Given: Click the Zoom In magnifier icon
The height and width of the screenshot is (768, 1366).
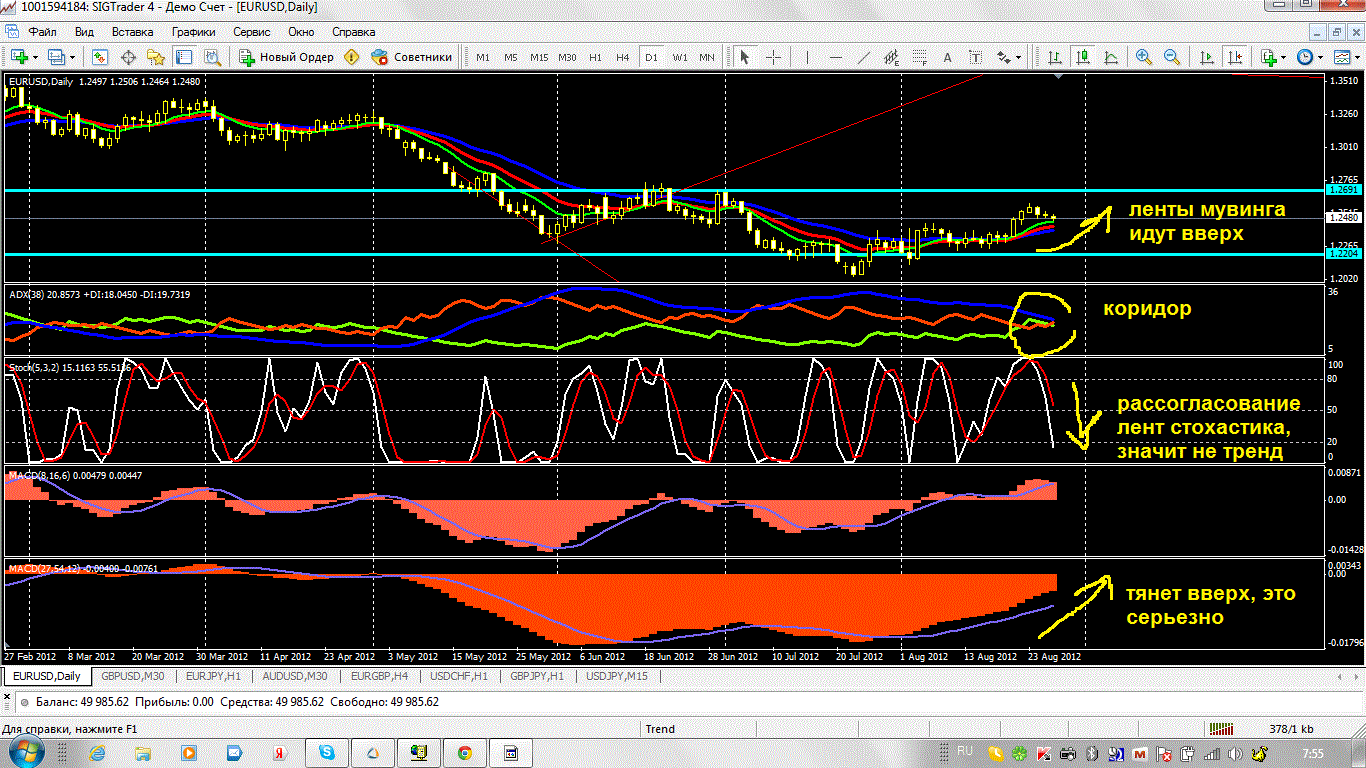Looking at the screenshot, I should 1143,57.
